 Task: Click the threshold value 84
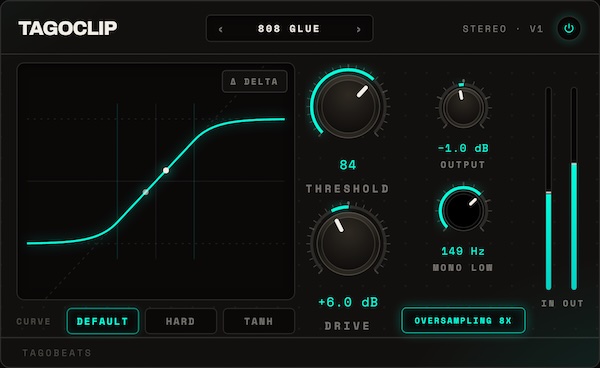348,165
